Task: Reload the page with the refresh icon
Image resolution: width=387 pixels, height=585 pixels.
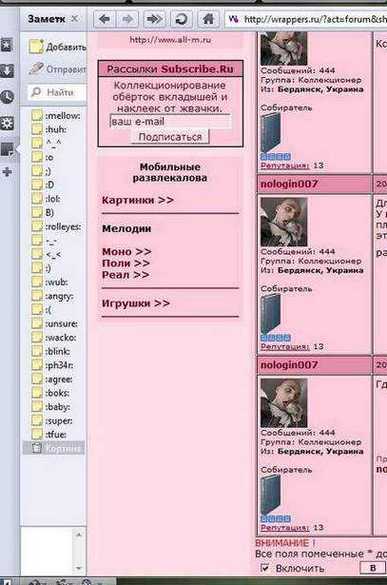Action: 181,19
